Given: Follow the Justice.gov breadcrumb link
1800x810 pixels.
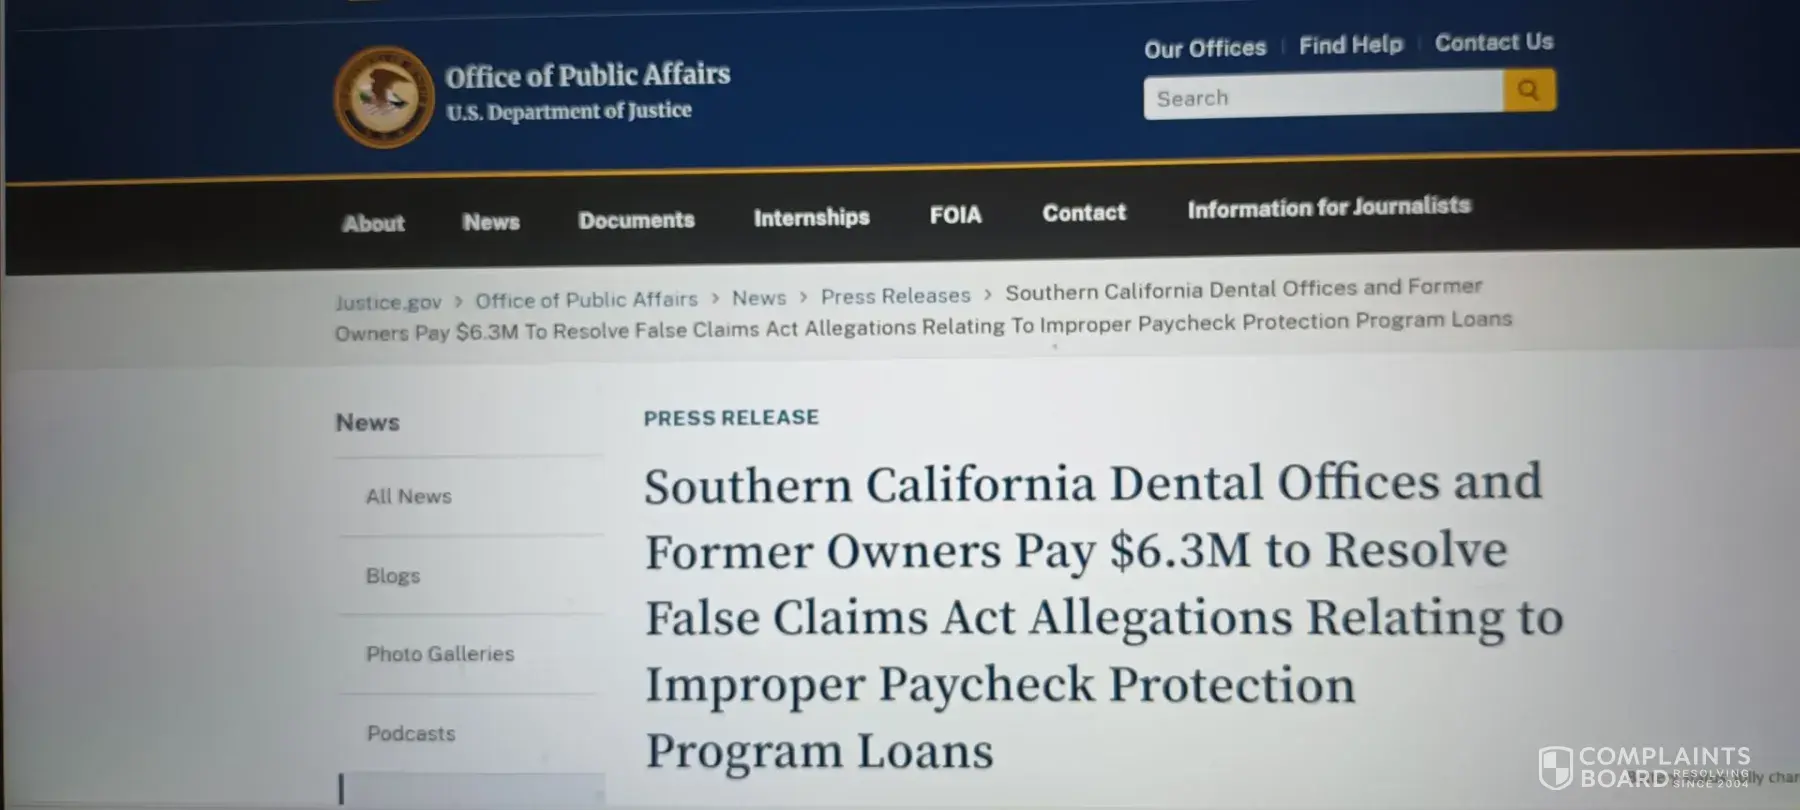Looking at the screenshot, I should pyautogui.click(x=388, y=302).
